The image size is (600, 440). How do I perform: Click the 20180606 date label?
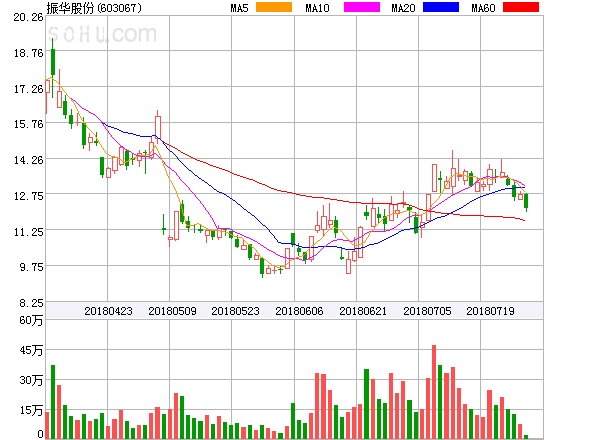299,311
